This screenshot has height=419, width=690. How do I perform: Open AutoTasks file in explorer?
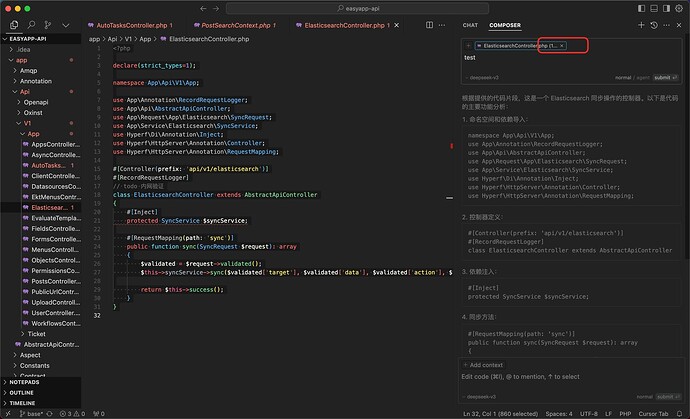pos(40,165)
